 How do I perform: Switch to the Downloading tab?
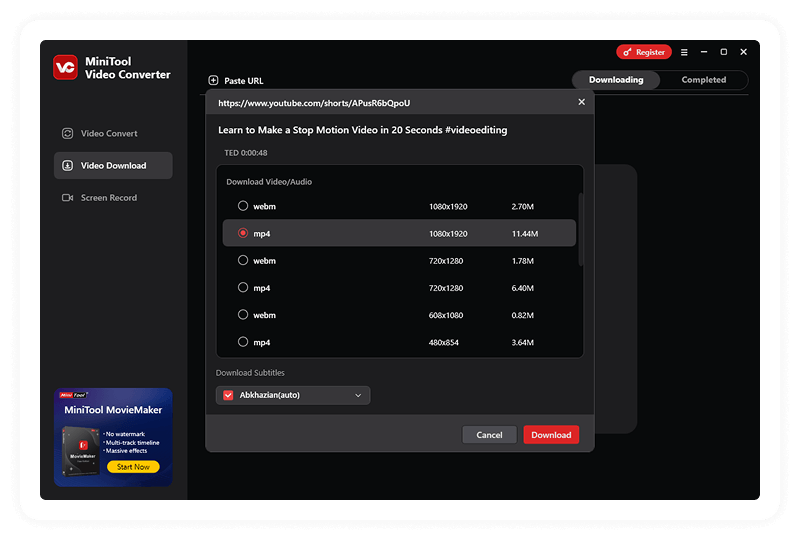click(616, 80)
